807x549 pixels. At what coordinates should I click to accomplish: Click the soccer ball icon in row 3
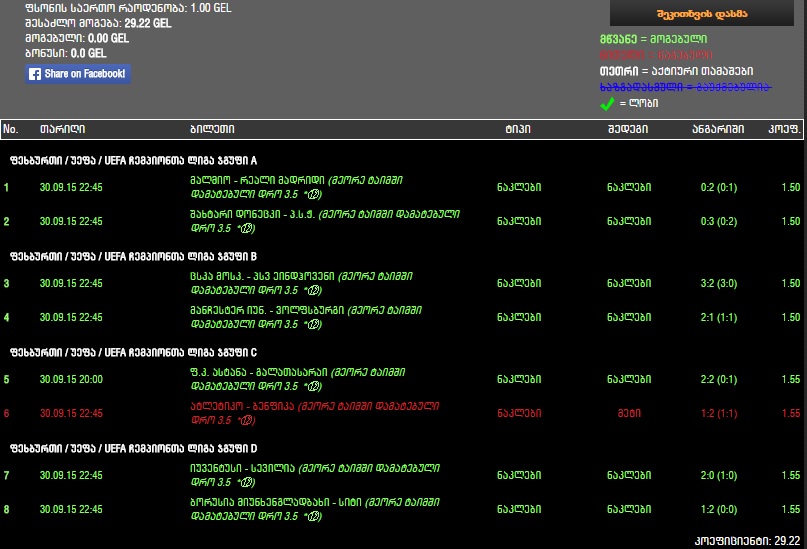314,291
